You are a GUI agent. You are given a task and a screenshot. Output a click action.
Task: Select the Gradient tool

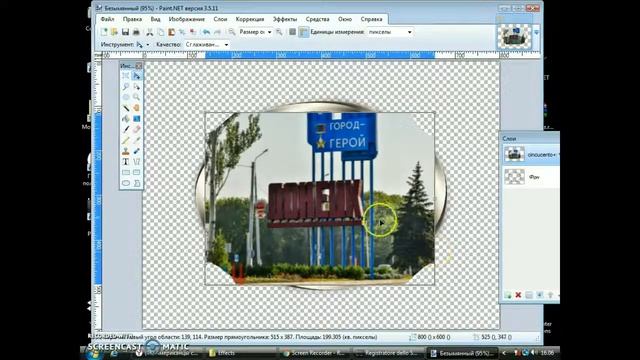pos(136,119)
